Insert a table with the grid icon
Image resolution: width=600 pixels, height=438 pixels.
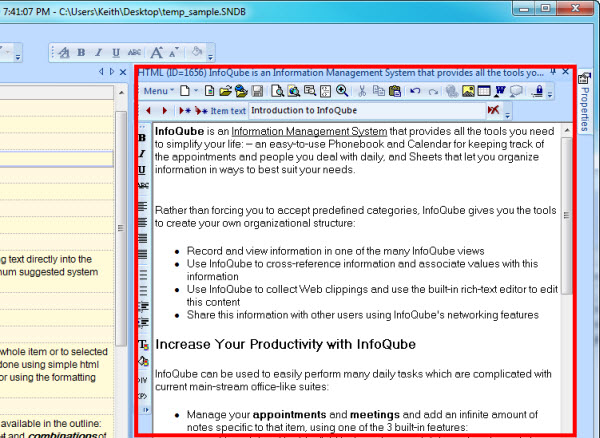(x=484, y=91)
